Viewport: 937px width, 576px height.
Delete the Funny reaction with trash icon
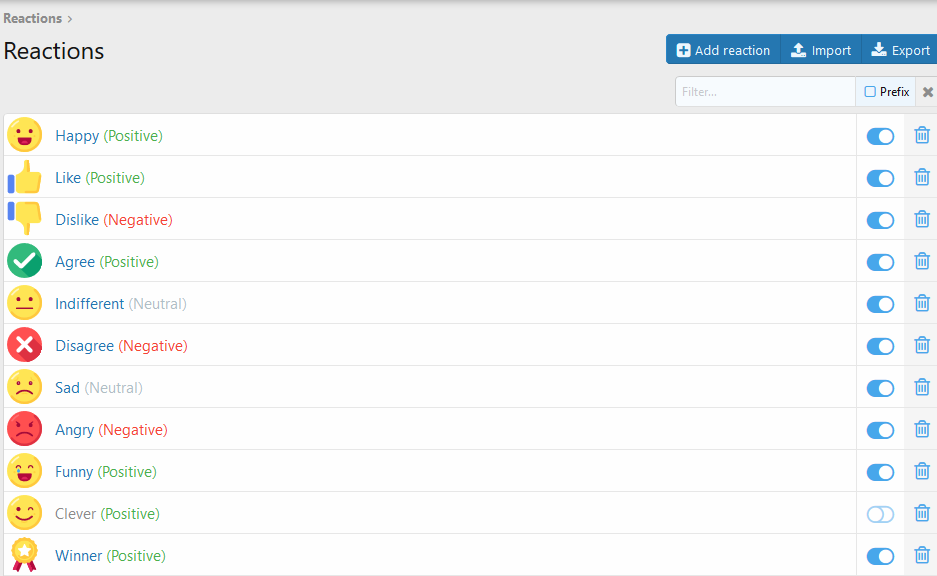tap(922, 471)
